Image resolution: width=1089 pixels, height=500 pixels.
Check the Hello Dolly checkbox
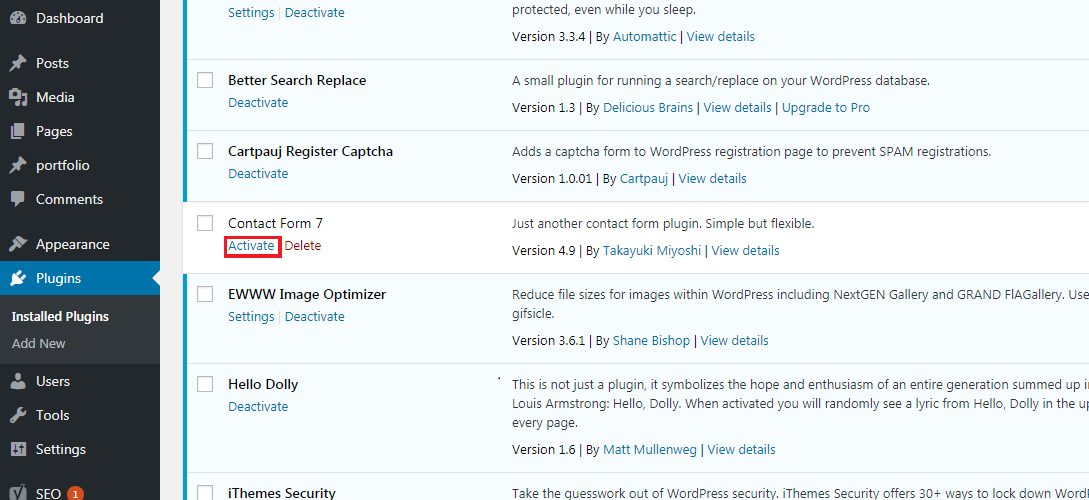pos(205,384)
